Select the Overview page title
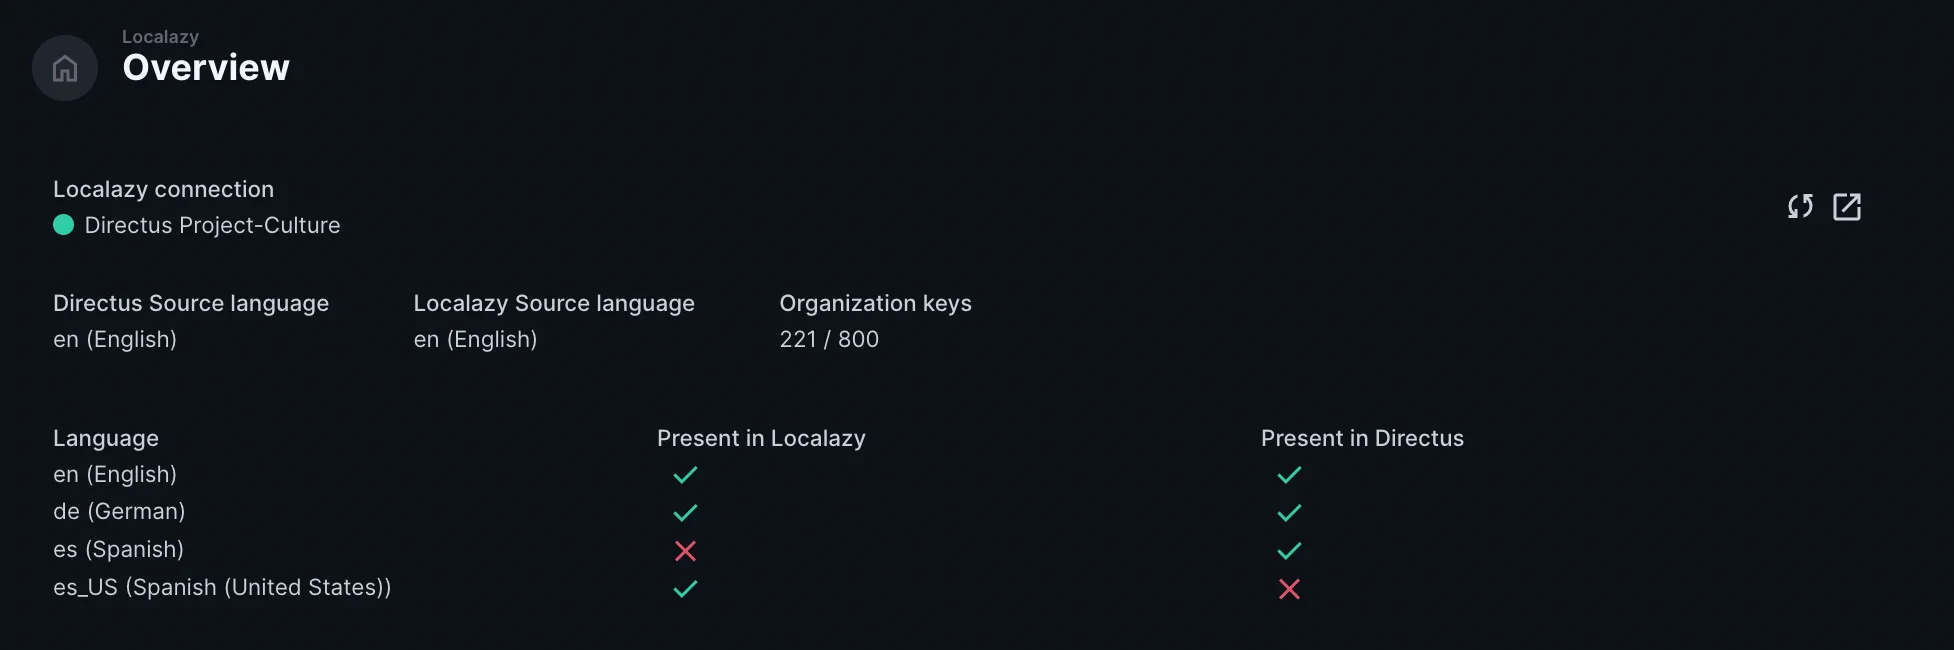 click(x=206, y=68)
